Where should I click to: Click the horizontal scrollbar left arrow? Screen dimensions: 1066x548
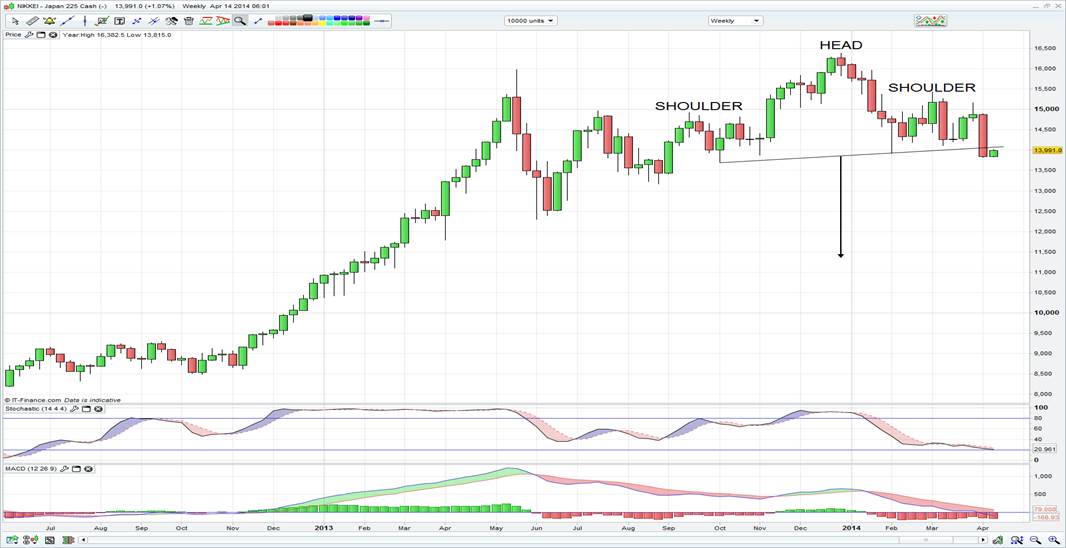pos(84,540)
